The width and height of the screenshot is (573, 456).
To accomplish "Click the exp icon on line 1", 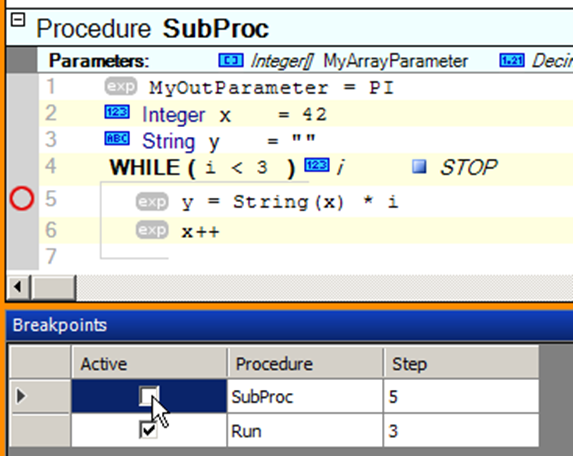I will tap(121, 87).
